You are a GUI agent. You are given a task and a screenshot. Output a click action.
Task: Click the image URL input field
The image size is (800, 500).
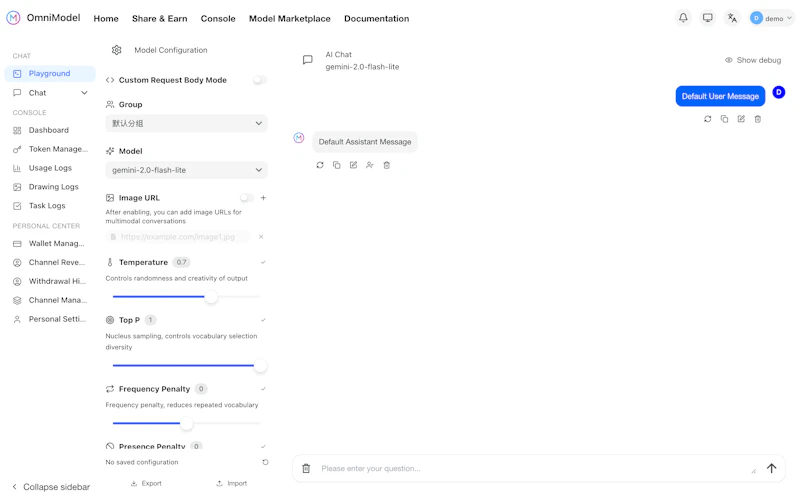point(179,237)
